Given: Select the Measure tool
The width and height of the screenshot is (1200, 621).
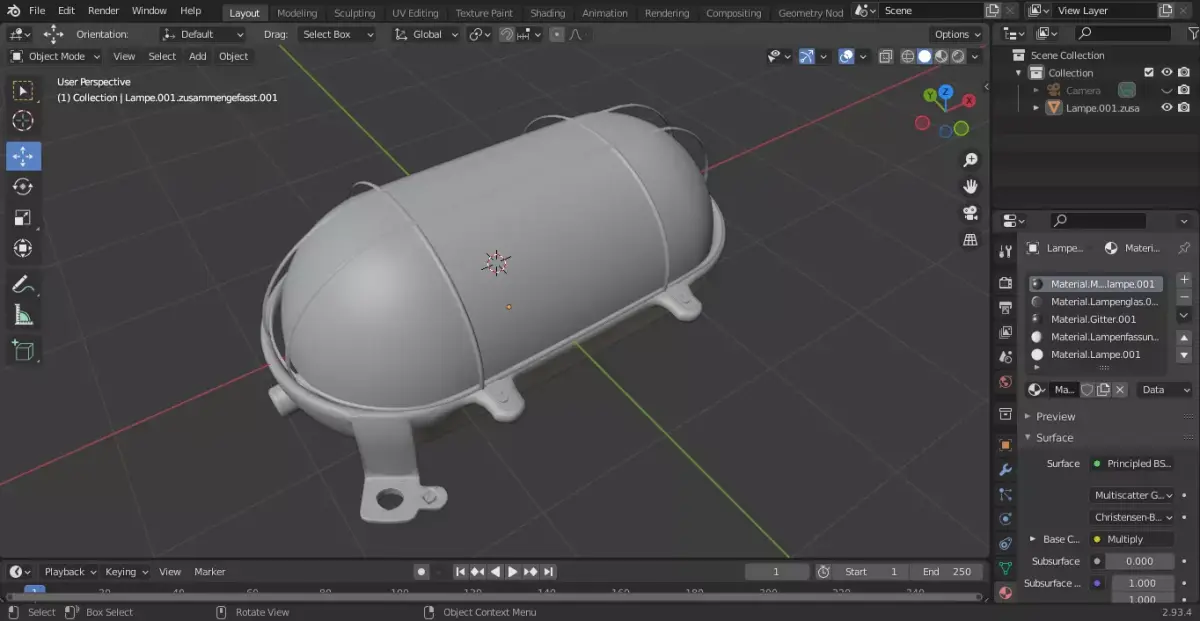Looking at the screenshot, I should 23,315.
